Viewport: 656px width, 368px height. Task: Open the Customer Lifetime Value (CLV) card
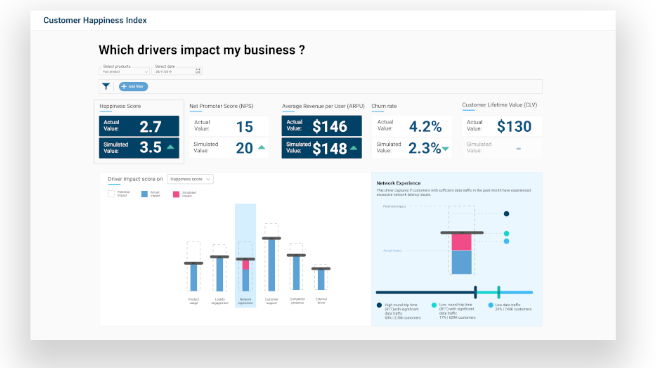click(x=502, y=130)
